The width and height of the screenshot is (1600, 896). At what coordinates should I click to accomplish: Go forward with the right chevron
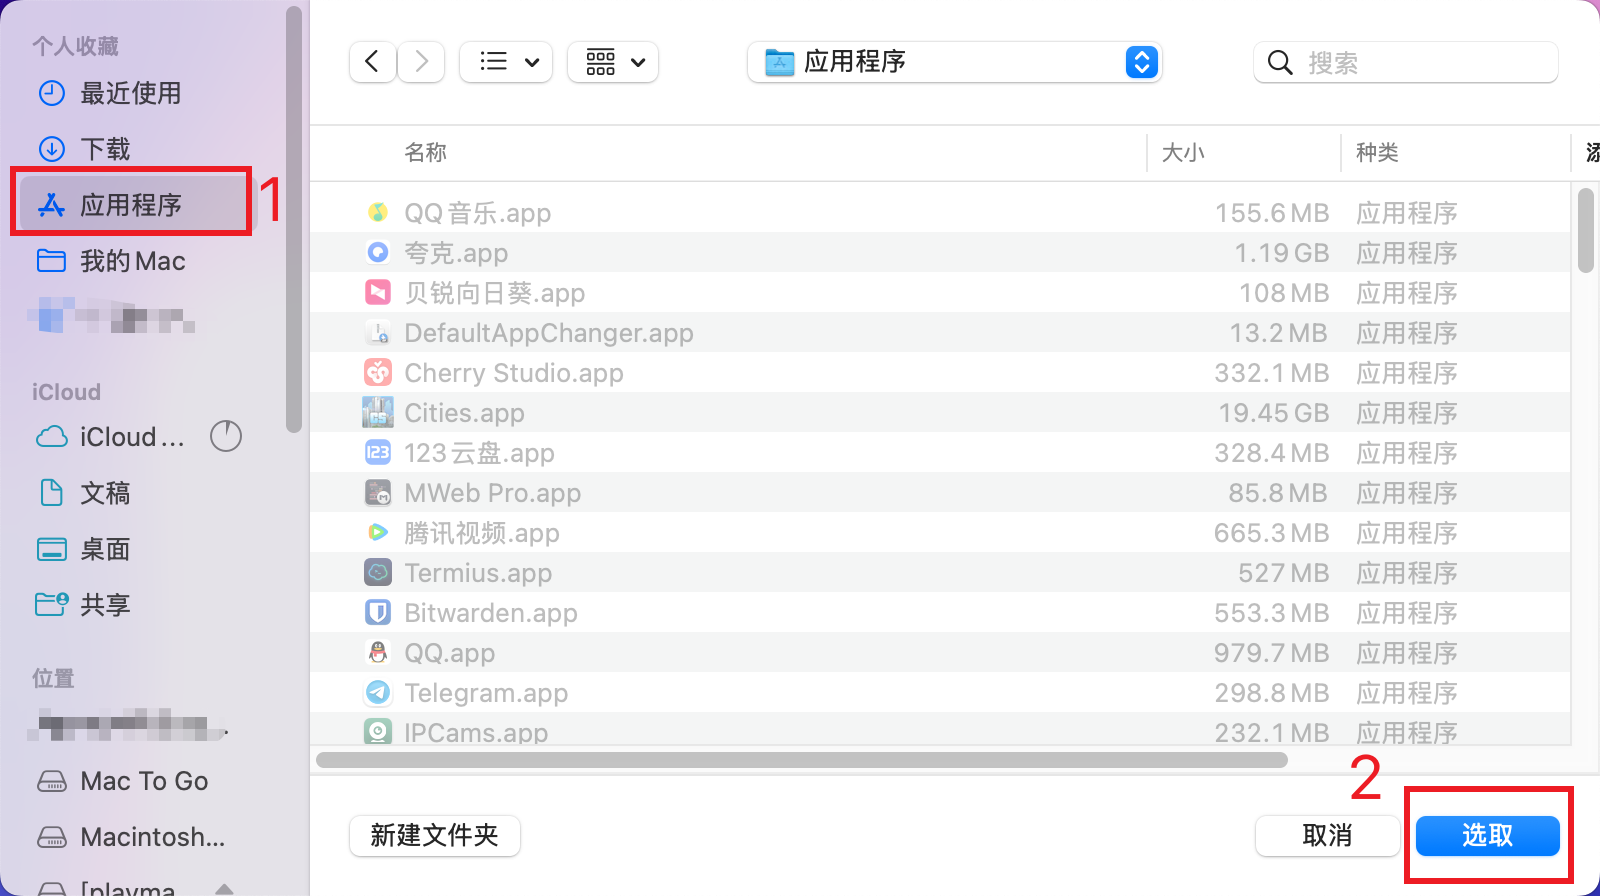click(421, 62)
